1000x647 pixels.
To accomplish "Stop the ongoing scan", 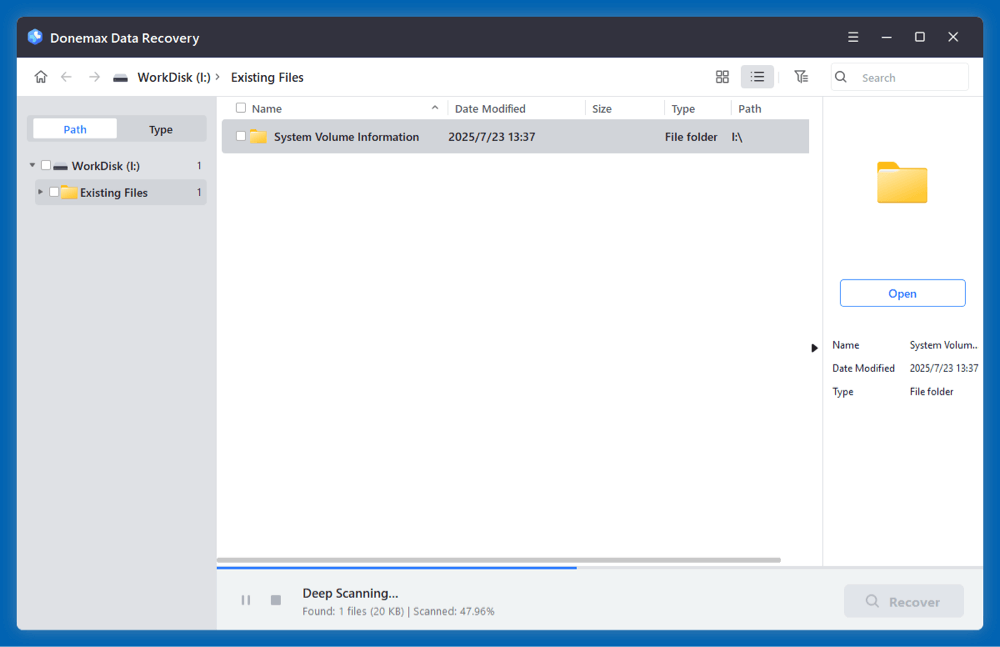I will click(x=275, y=600).
